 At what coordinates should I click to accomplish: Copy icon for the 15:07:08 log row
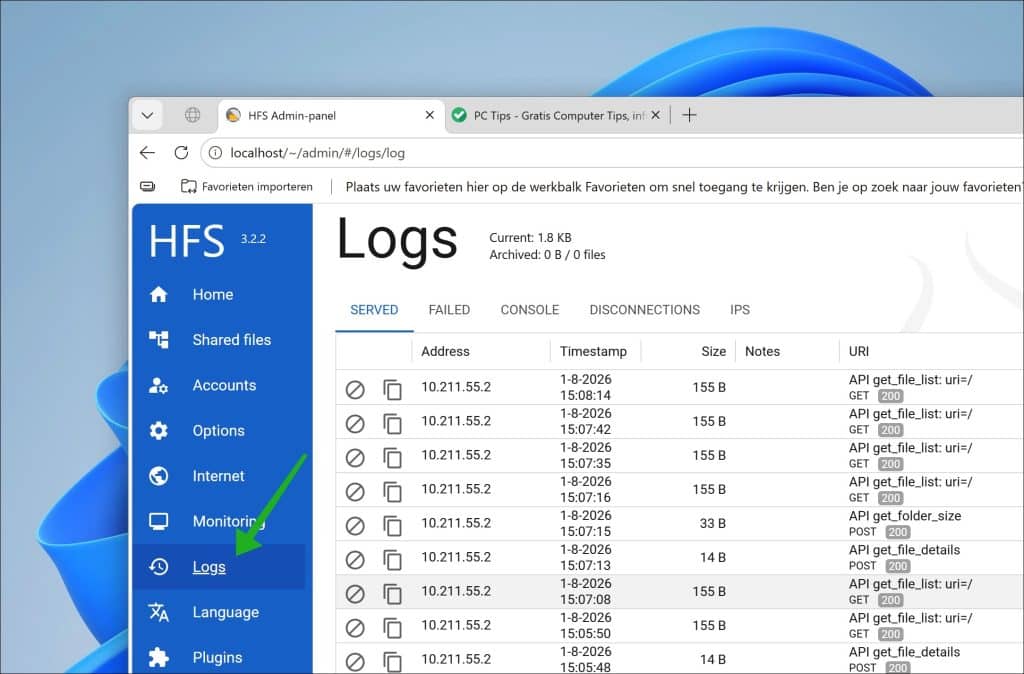click(x=392, y=594)
